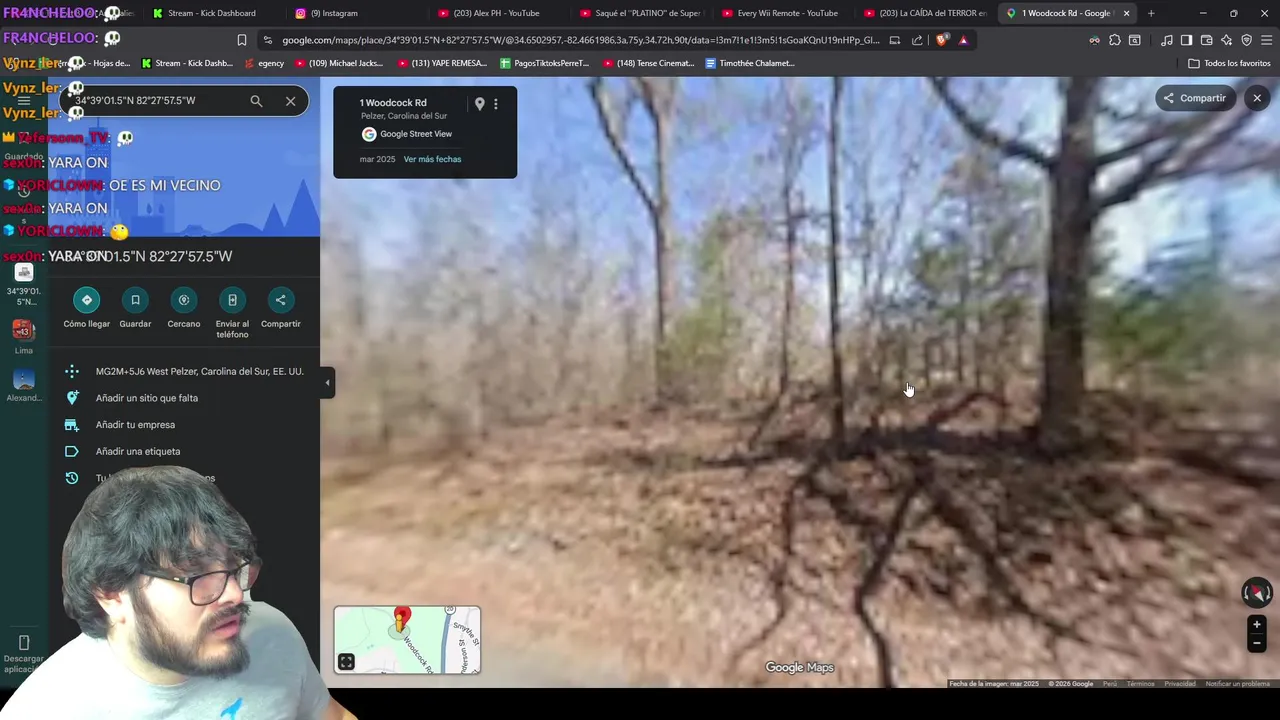
Task: Open the three-dot menu in Street View card
Action: click(x=495, y=104)
